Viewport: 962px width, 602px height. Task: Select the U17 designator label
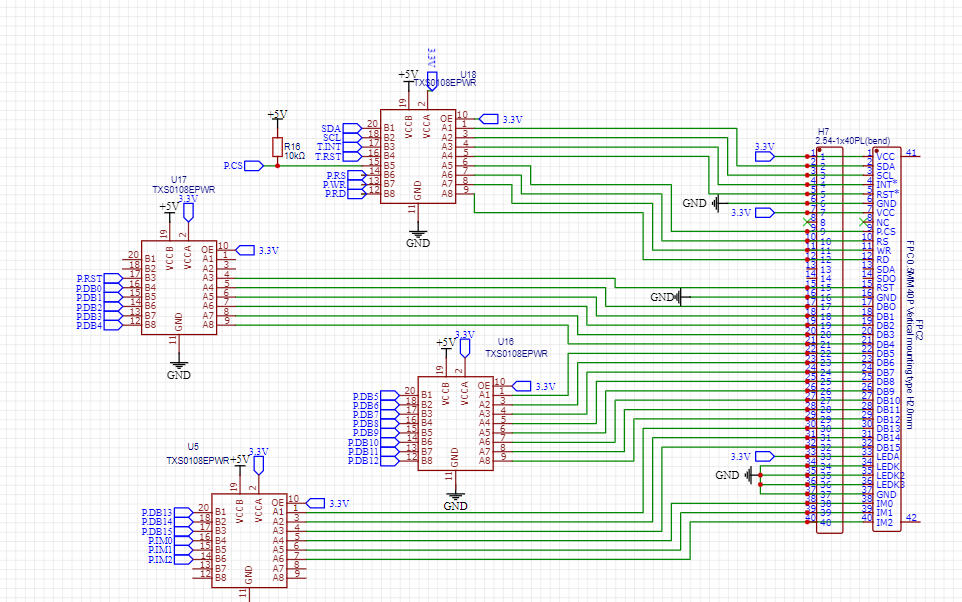(179, 180)
